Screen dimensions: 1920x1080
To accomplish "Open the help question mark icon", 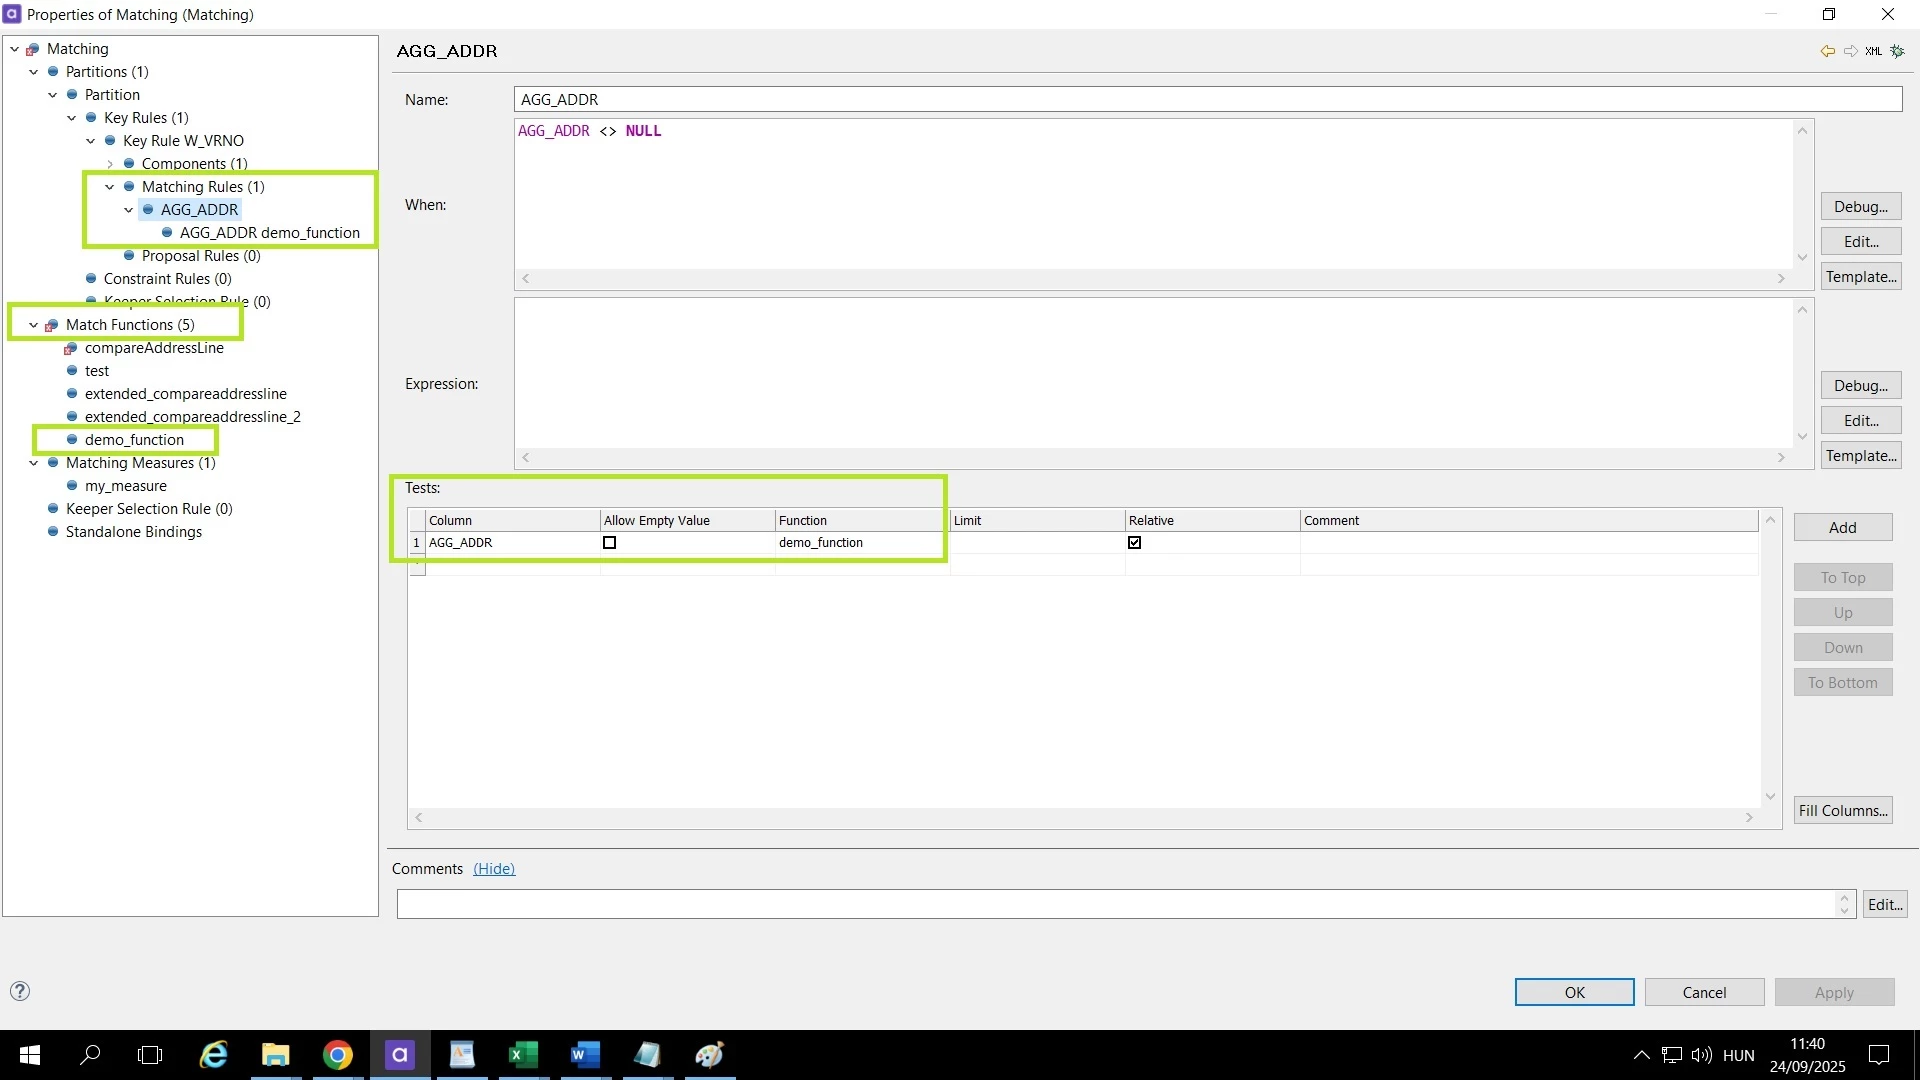I will point(20,991).
